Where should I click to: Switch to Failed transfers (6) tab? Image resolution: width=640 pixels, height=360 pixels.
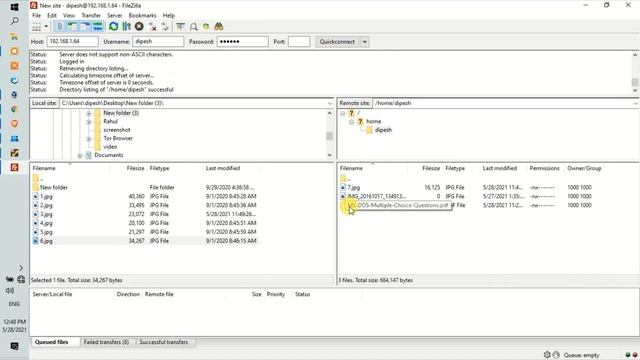coord(106,342)
